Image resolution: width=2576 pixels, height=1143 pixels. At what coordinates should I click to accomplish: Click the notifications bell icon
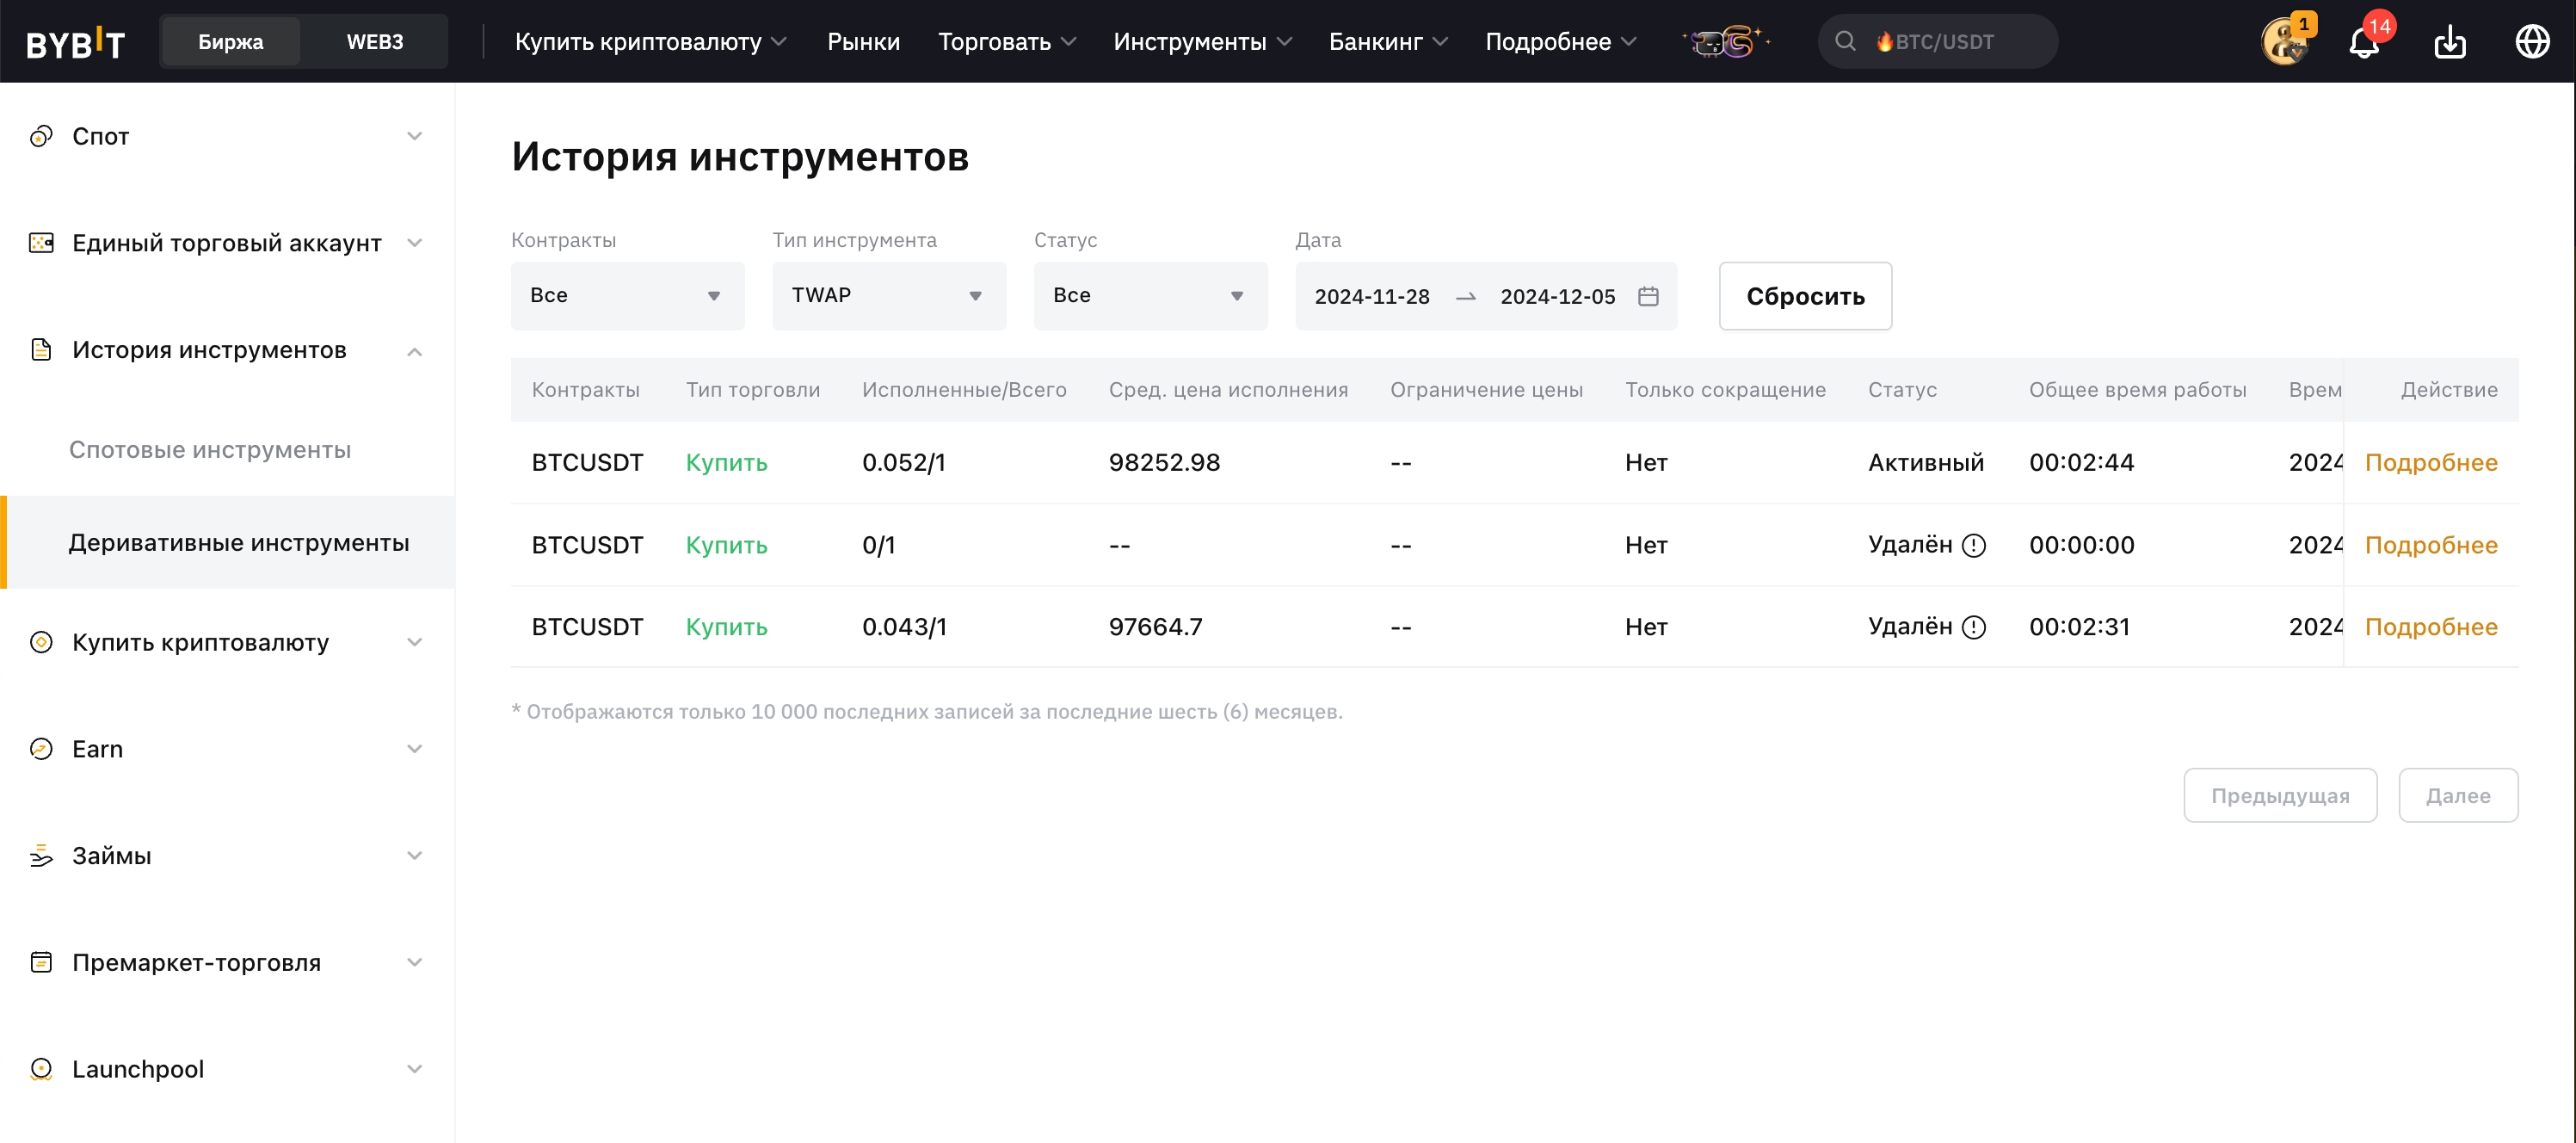coord(2363,42)
